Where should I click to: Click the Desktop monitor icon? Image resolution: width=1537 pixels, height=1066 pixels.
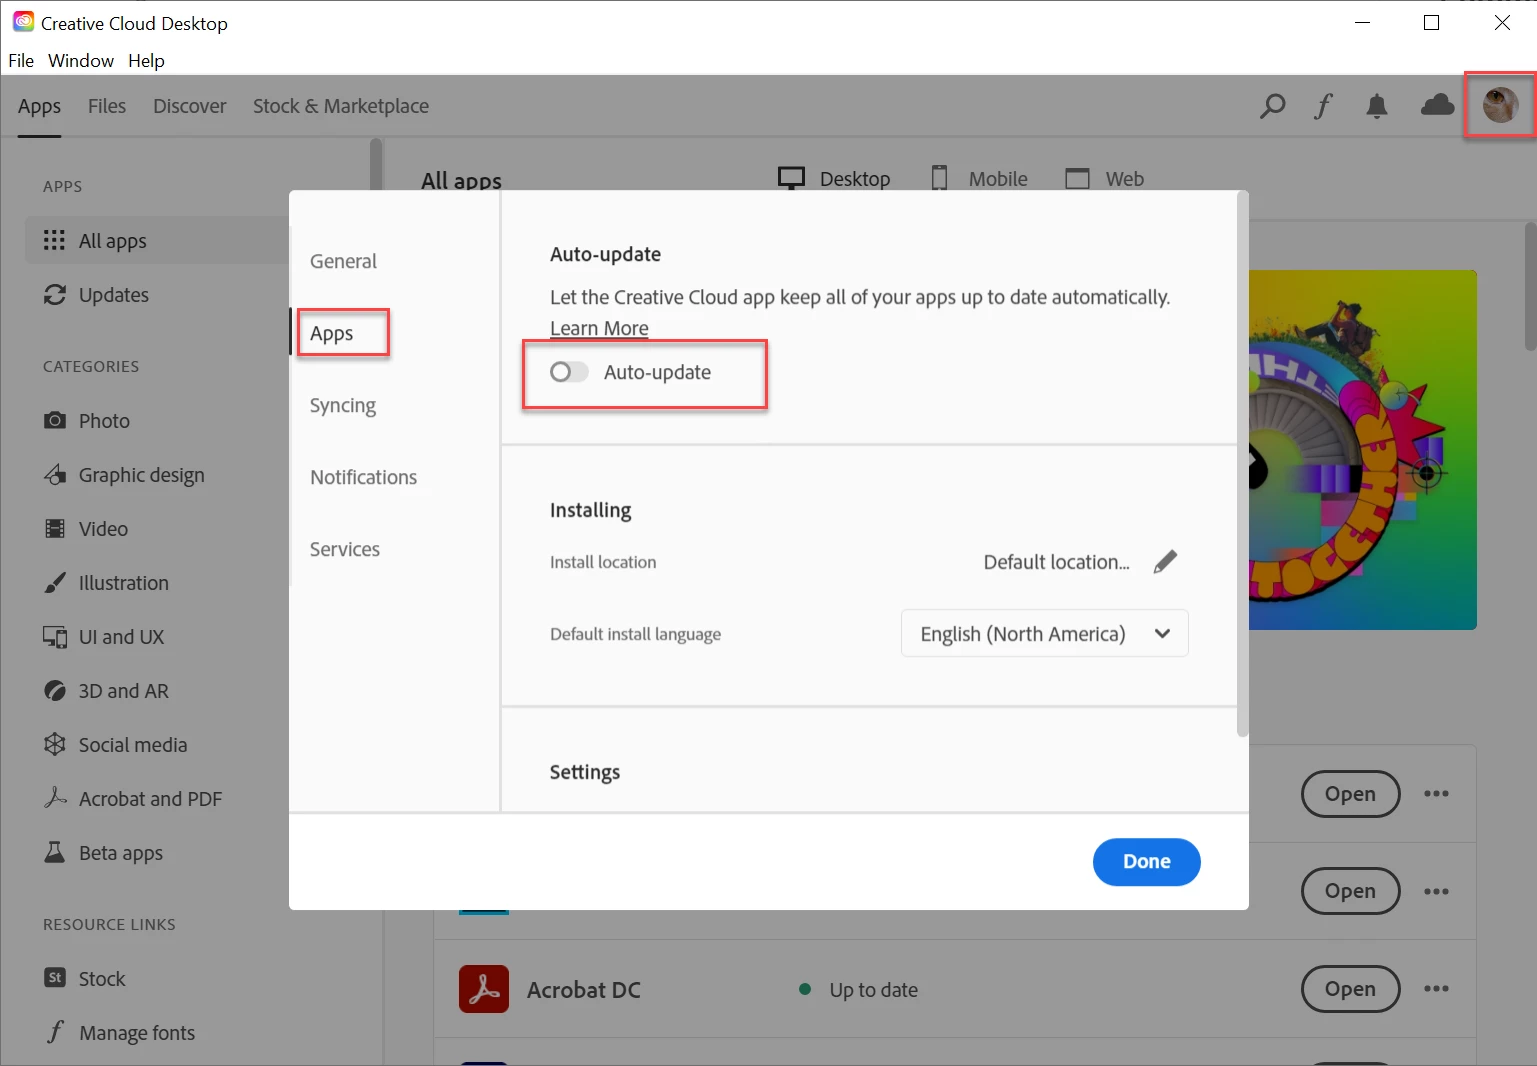(791, 178)
